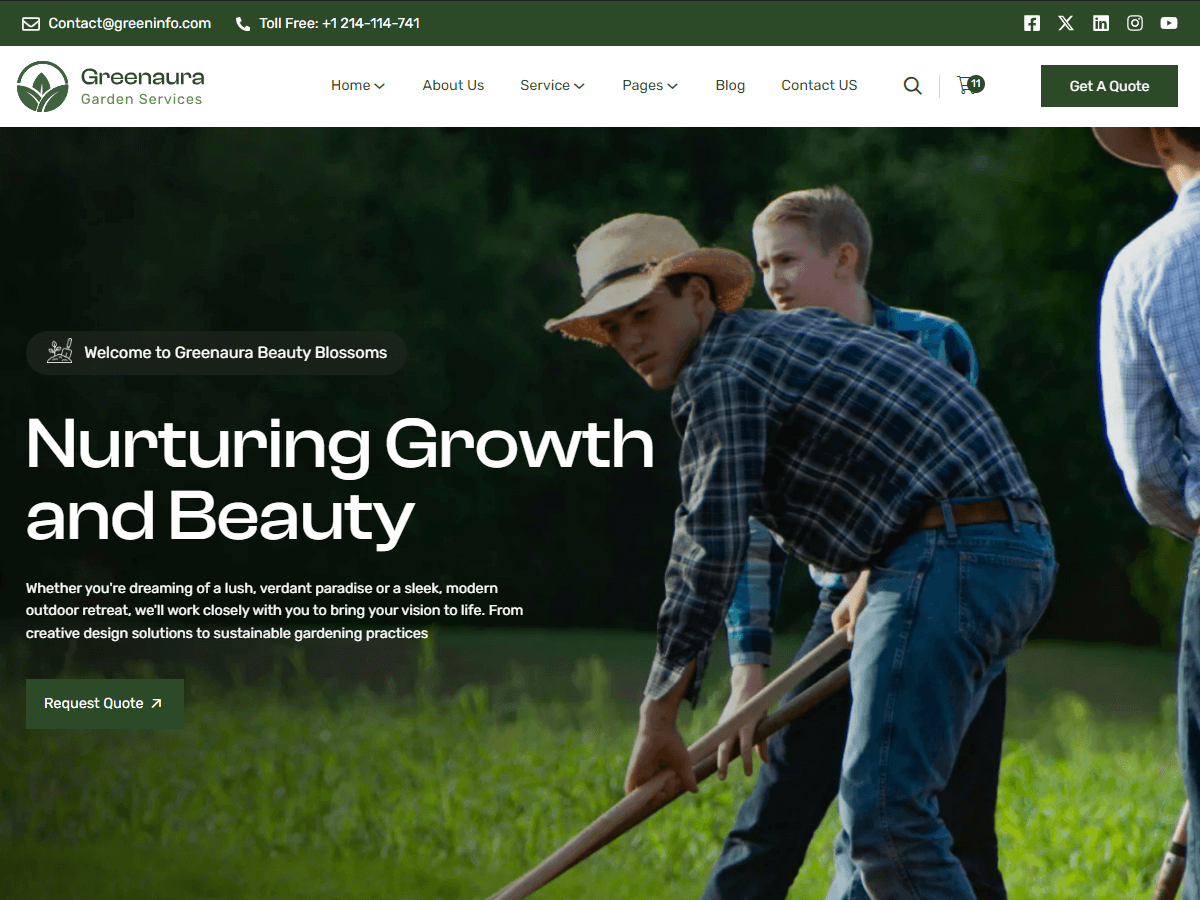This screenshot has height=900, width=1200.
Task: Click the Request Quote button
Action: [104, 703]
